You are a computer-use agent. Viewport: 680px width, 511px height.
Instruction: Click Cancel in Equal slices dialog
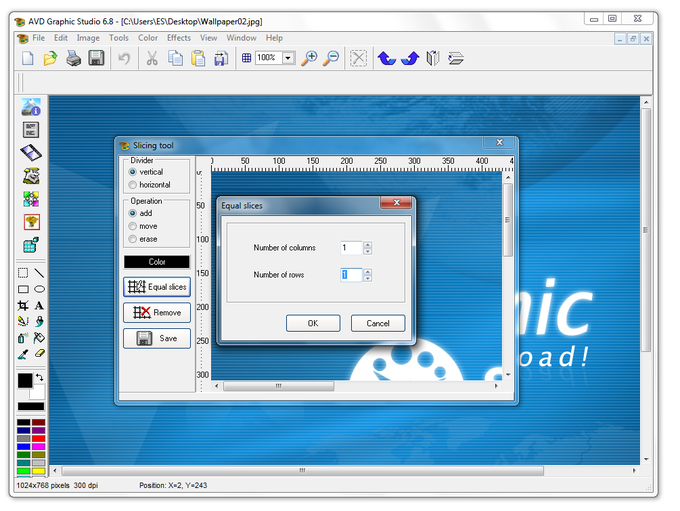[378, 323]
